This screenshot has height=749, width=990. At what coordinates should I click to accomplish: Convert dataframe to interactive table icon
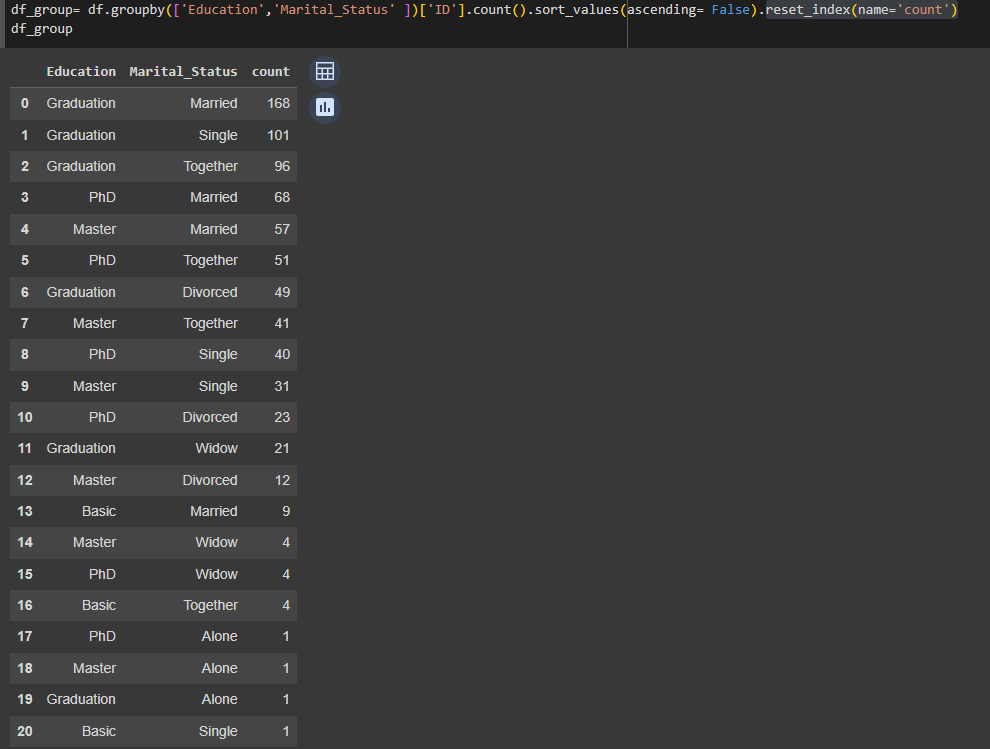click(x=325, y=71)
